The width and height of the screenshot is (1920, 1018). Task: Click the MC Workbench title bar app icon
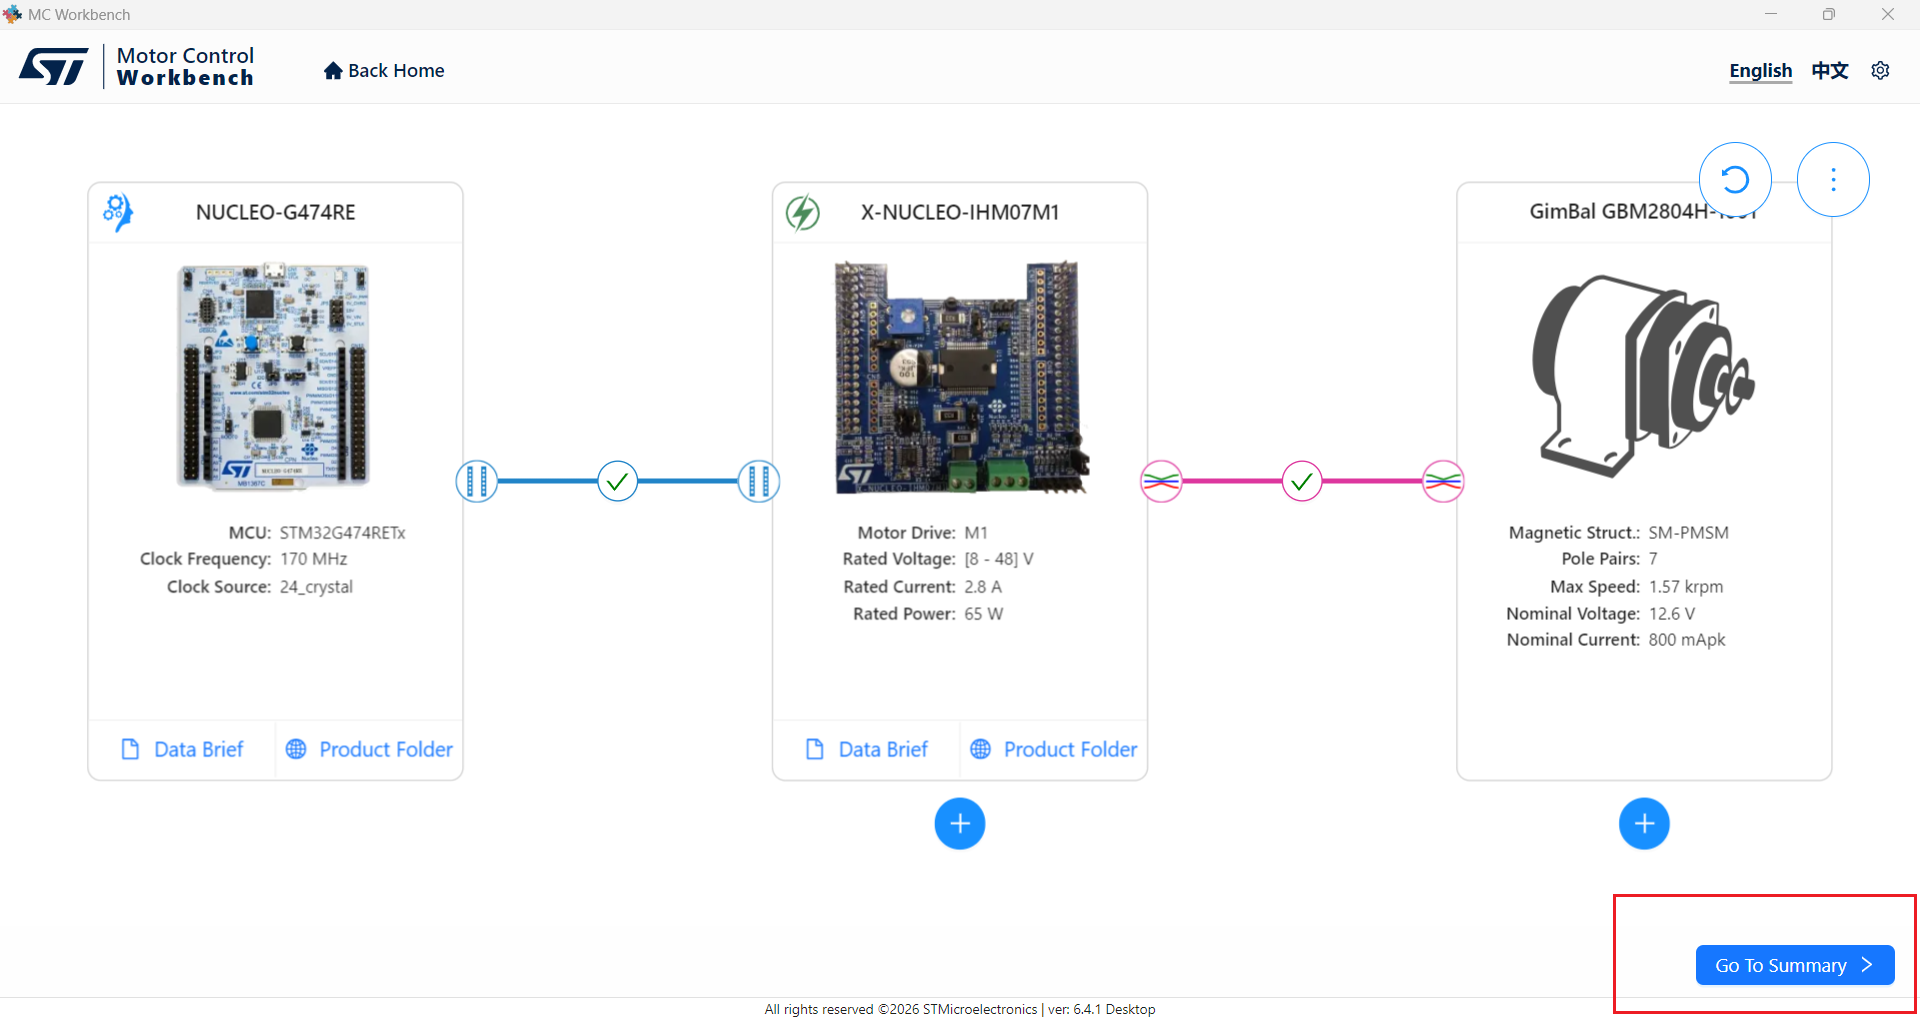12,14
